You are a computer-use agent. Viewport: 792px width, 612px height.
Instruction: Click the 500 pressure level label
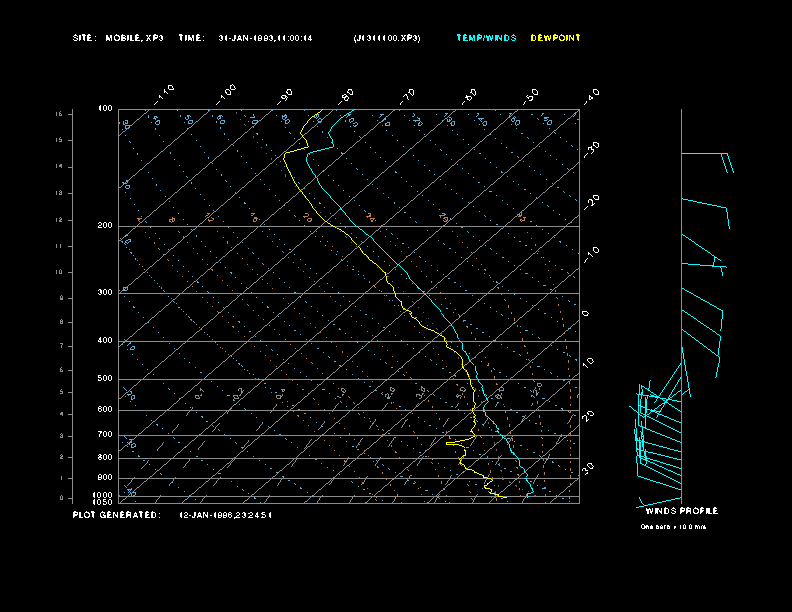point(105,379)
